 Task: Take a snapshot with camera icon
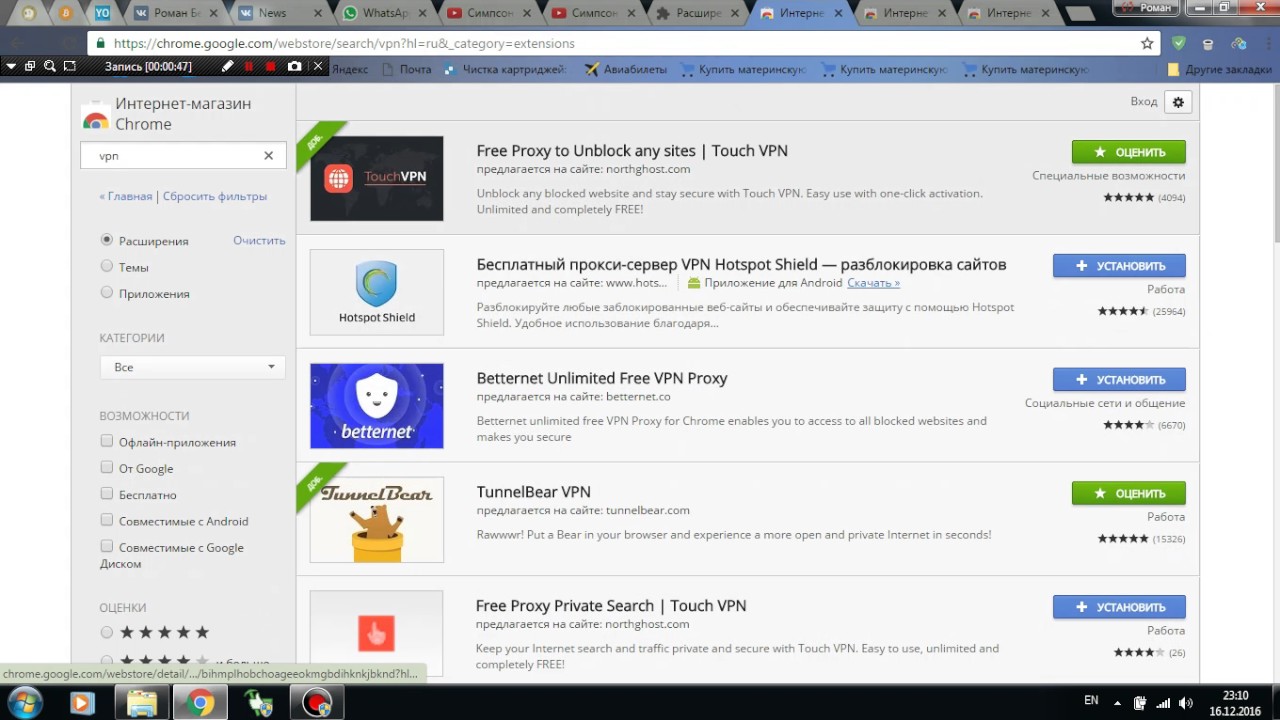tap(294, 66)
